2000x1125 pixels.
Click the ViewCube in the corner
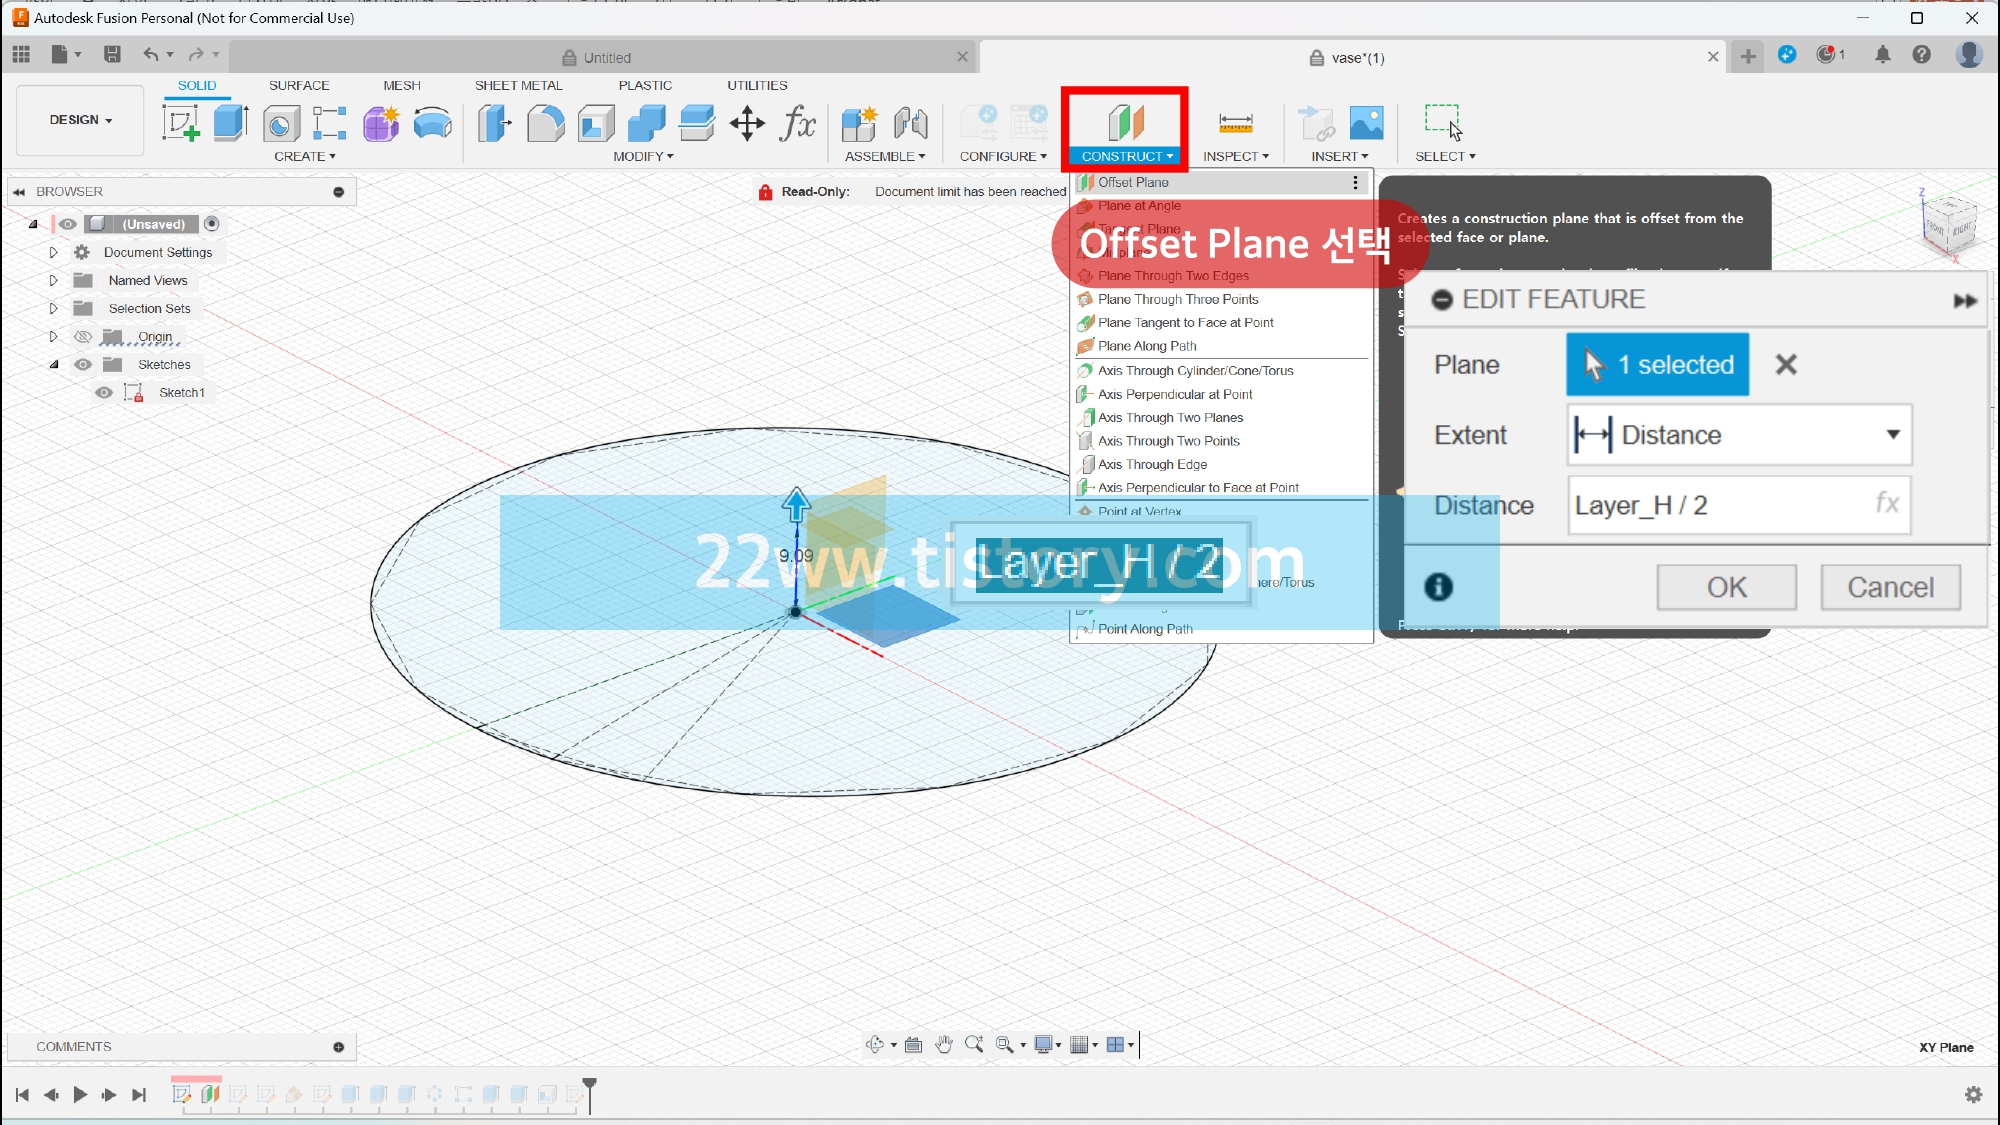point(1949,225)
